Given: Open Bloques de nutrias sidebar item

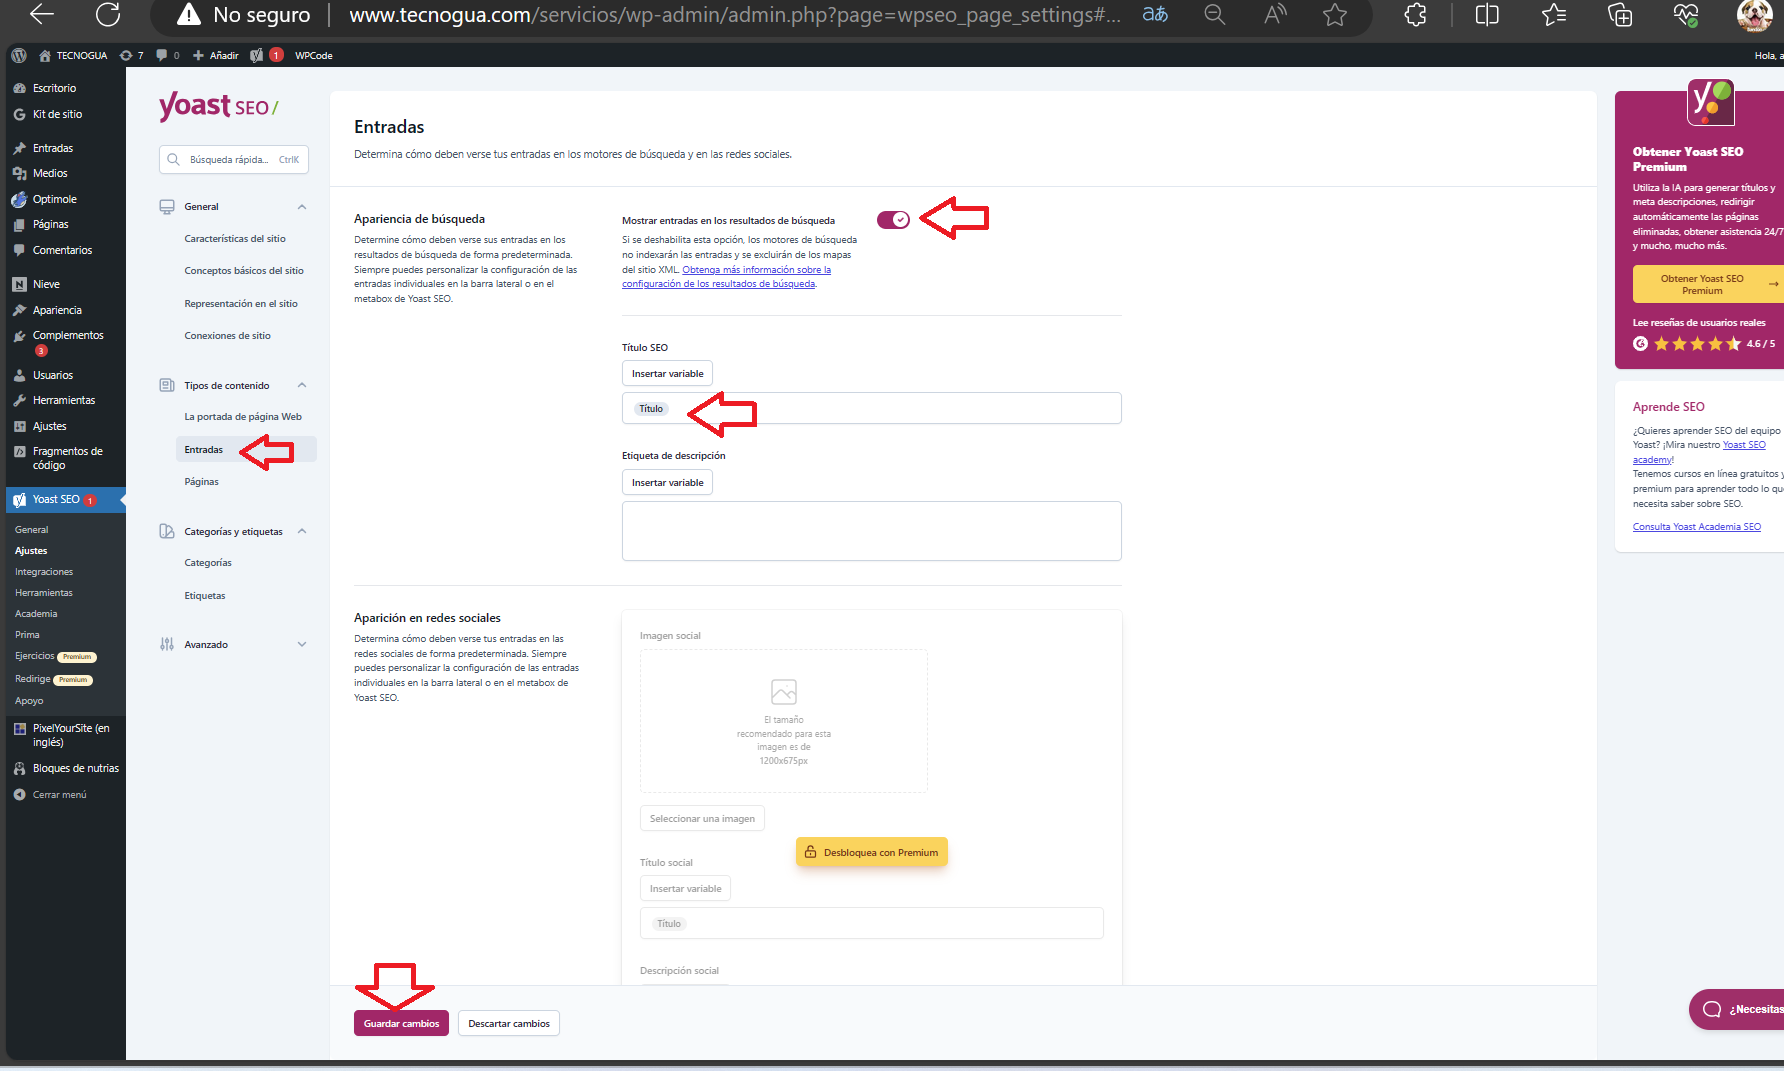Looking at the screenshot, I should [x=75, y=768].
